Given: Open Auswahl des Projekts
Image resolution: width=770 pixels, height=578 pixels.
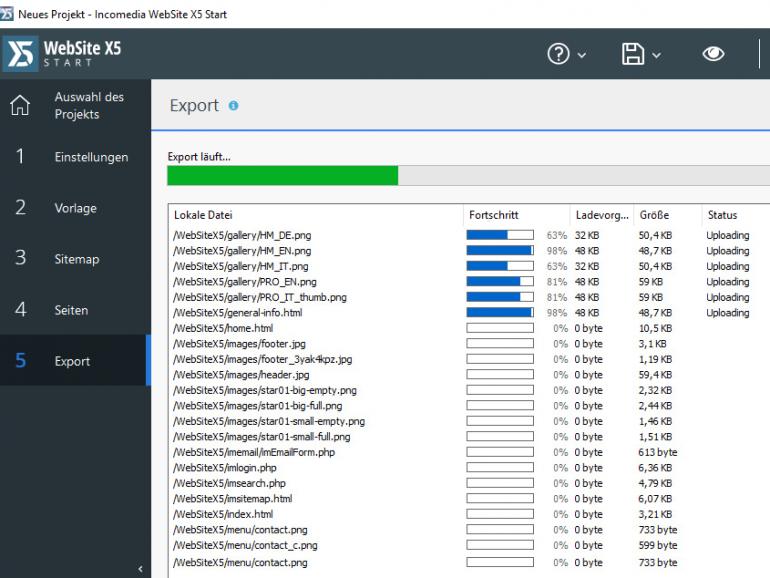Looking at the screenshot, I should [89, 105].
